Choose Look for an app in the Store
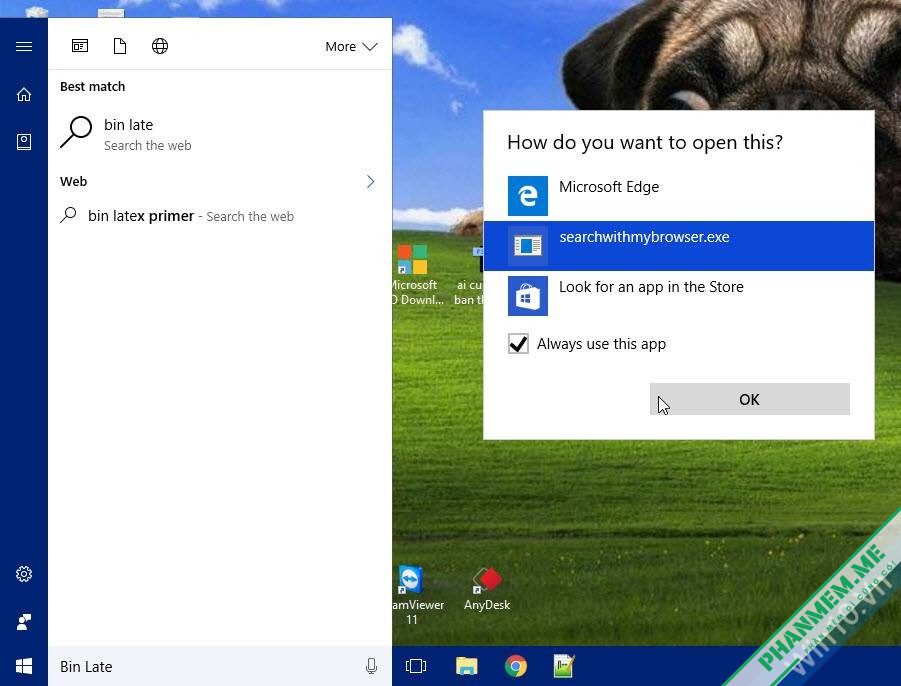The width and height of the screenshot is (901, 686). point(679,296)
